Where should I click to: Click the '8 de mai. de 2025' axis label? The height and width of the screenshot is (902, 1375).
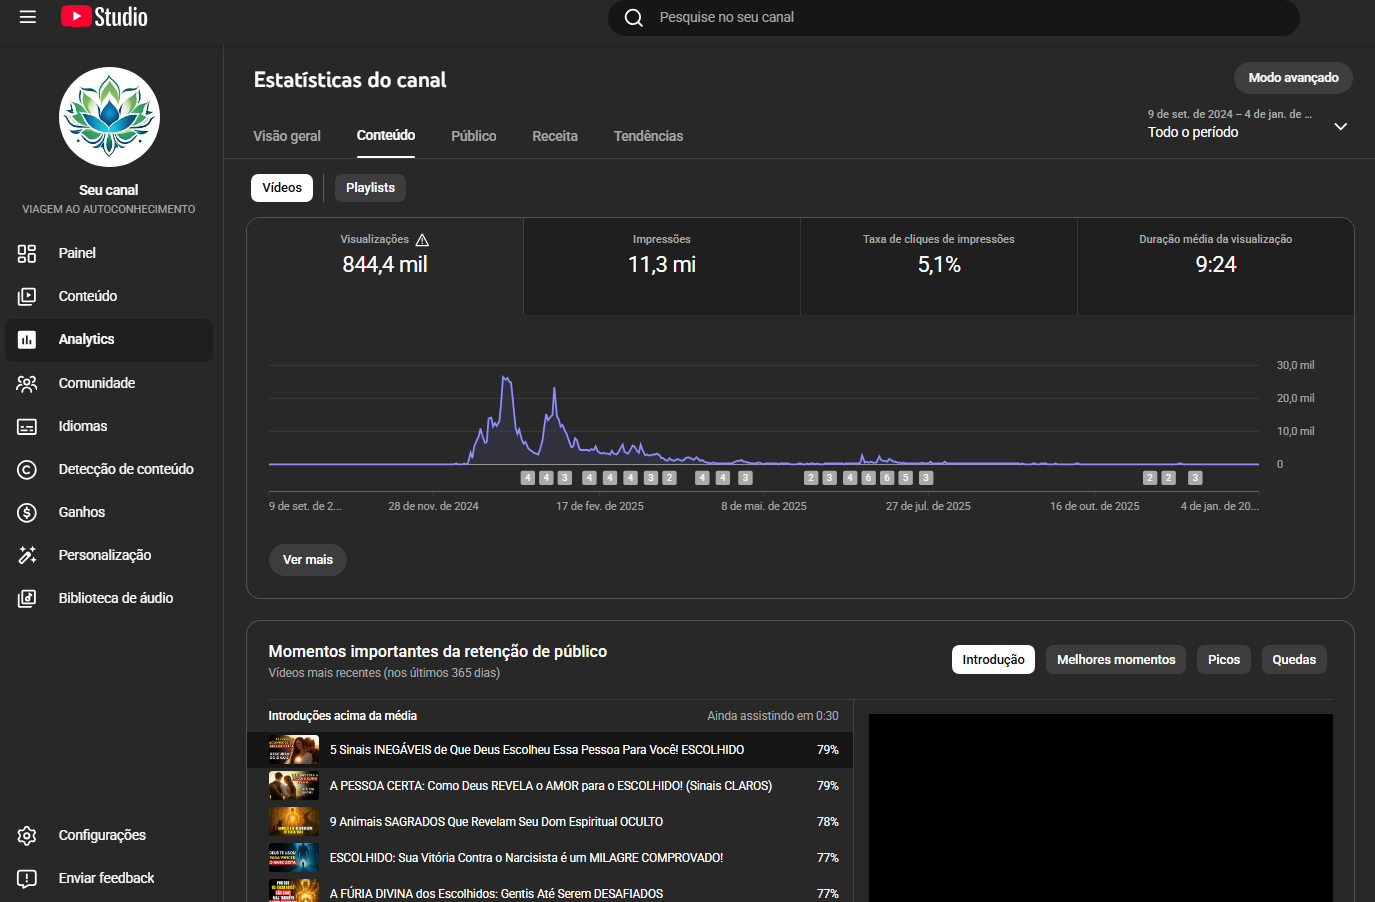764,506
